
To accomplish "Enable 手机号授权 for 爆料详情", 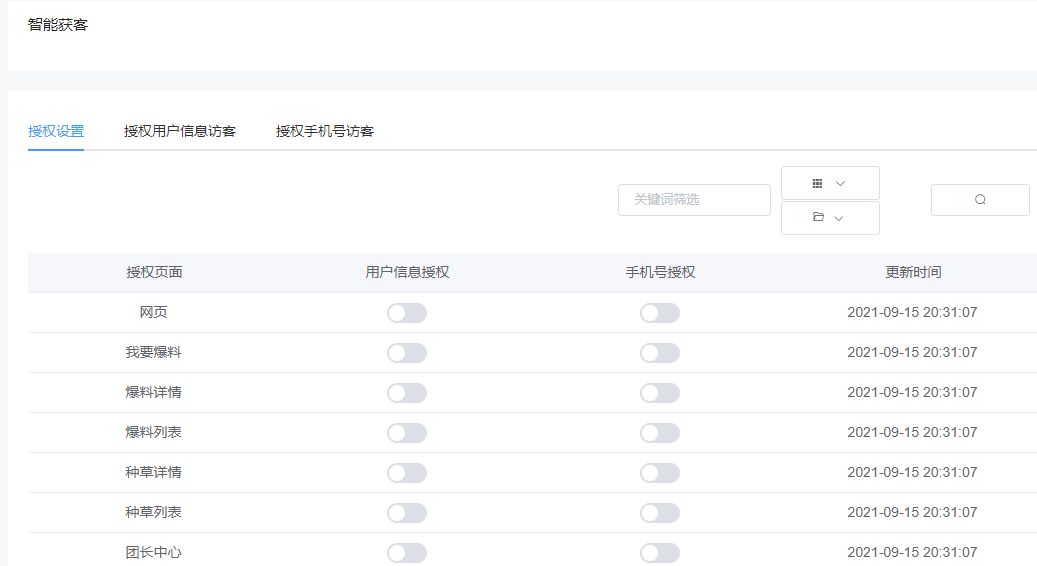I will (660, 393).
